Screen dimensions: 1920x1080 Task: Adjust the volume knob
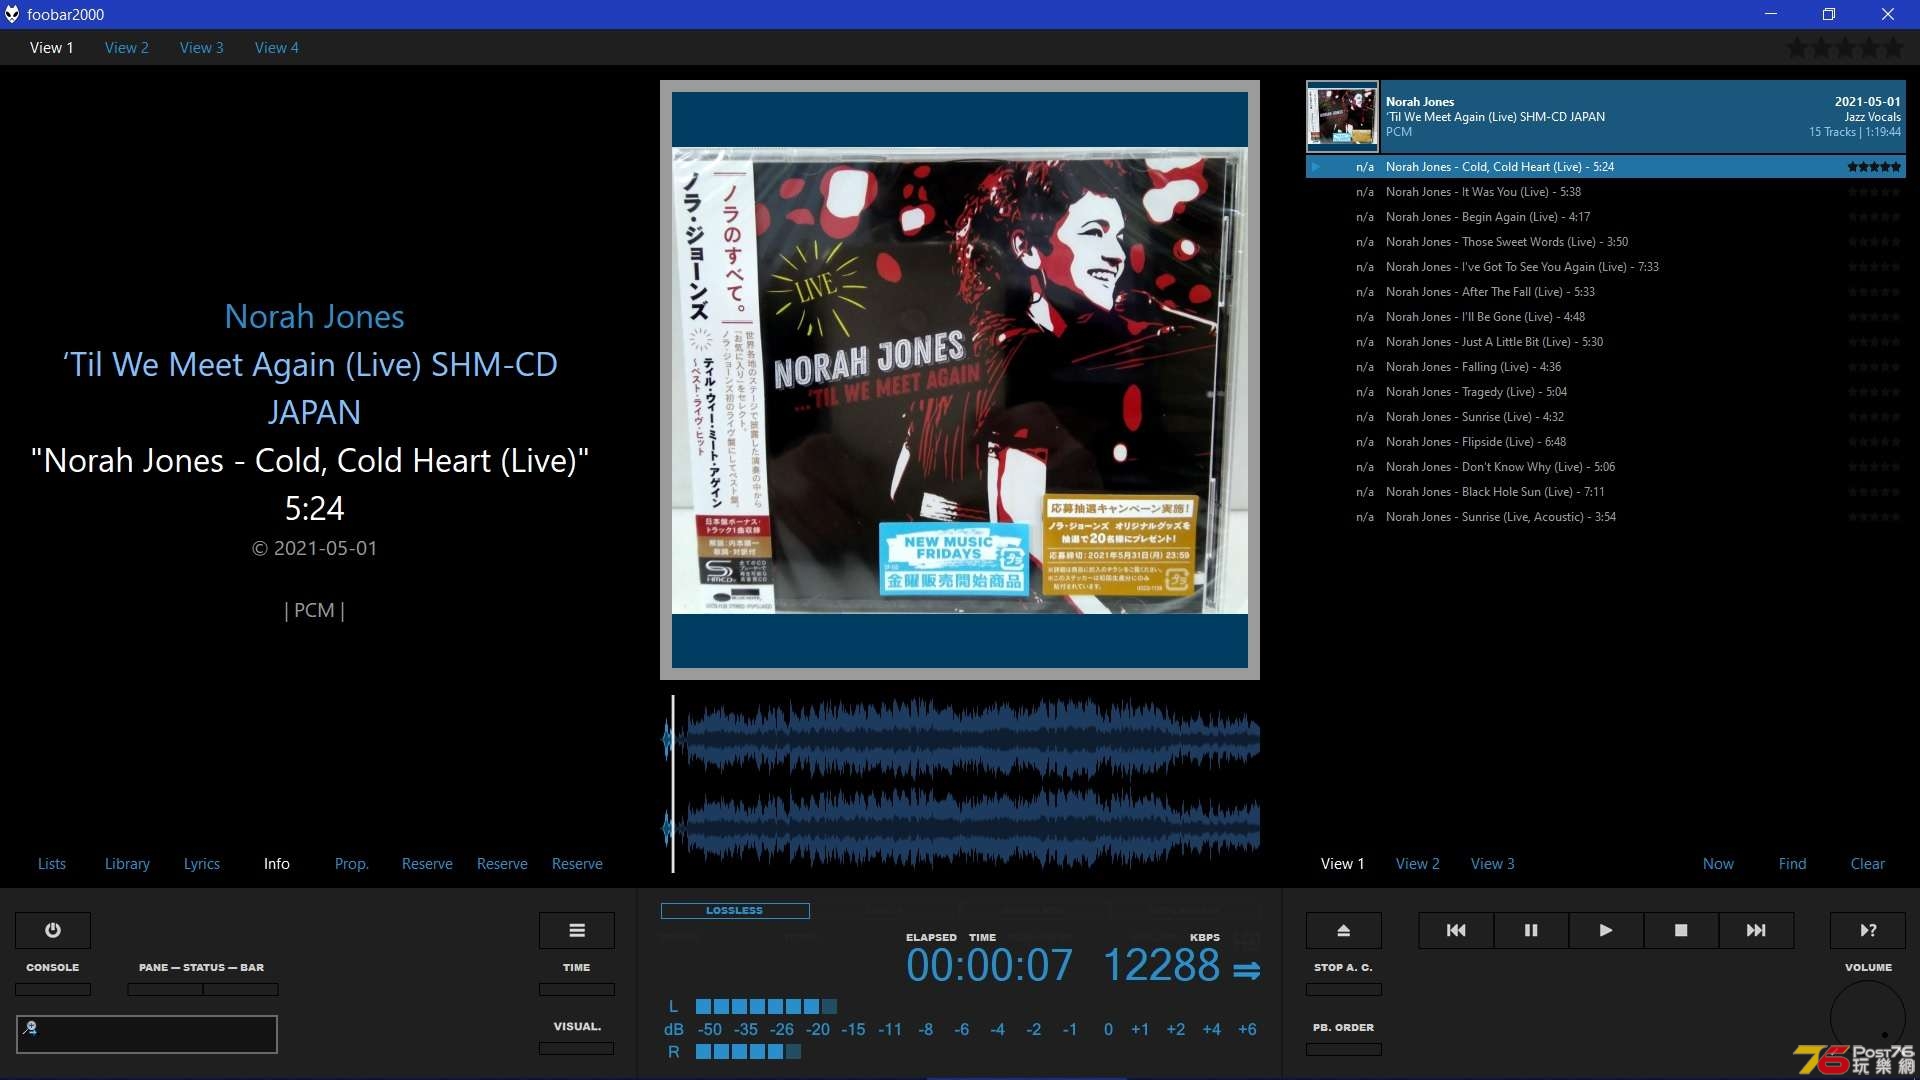(x=1868, y=1017)
